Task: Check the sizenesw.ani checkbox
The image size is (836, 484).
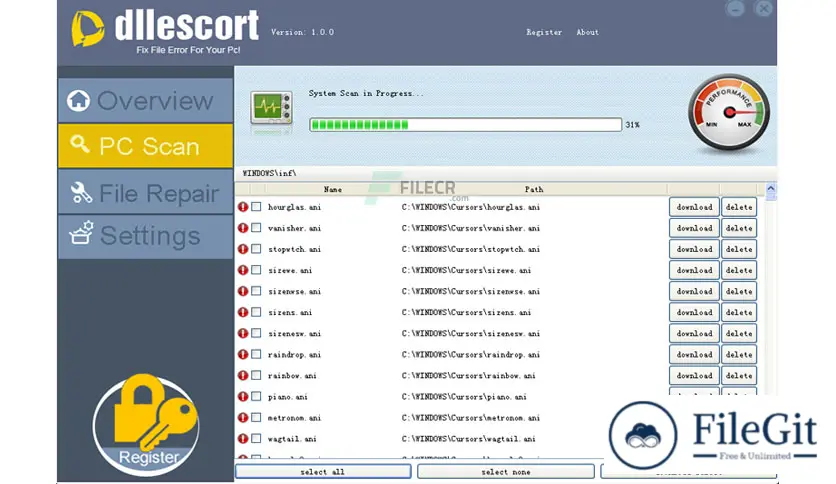Action: click(x=256, y=333)
